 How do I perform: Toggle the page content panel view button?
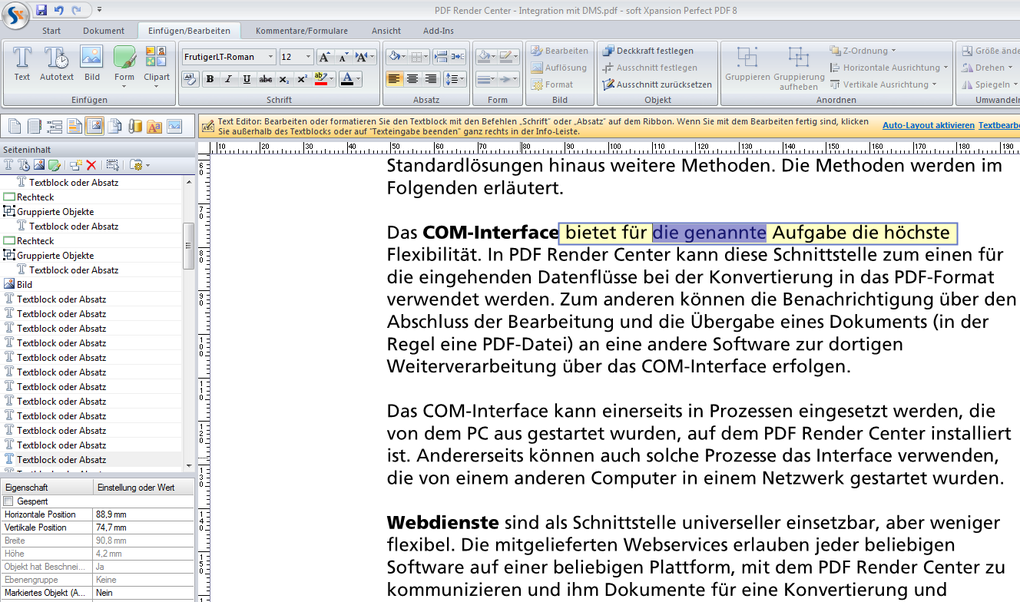94,126
